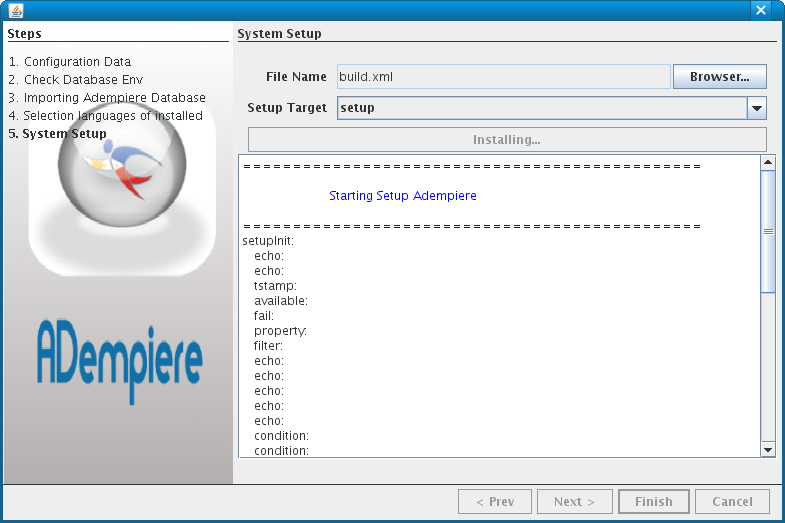The height and width of the screenshot is (523, 785).
Task: Click the filter: log line
Action: 268,346
